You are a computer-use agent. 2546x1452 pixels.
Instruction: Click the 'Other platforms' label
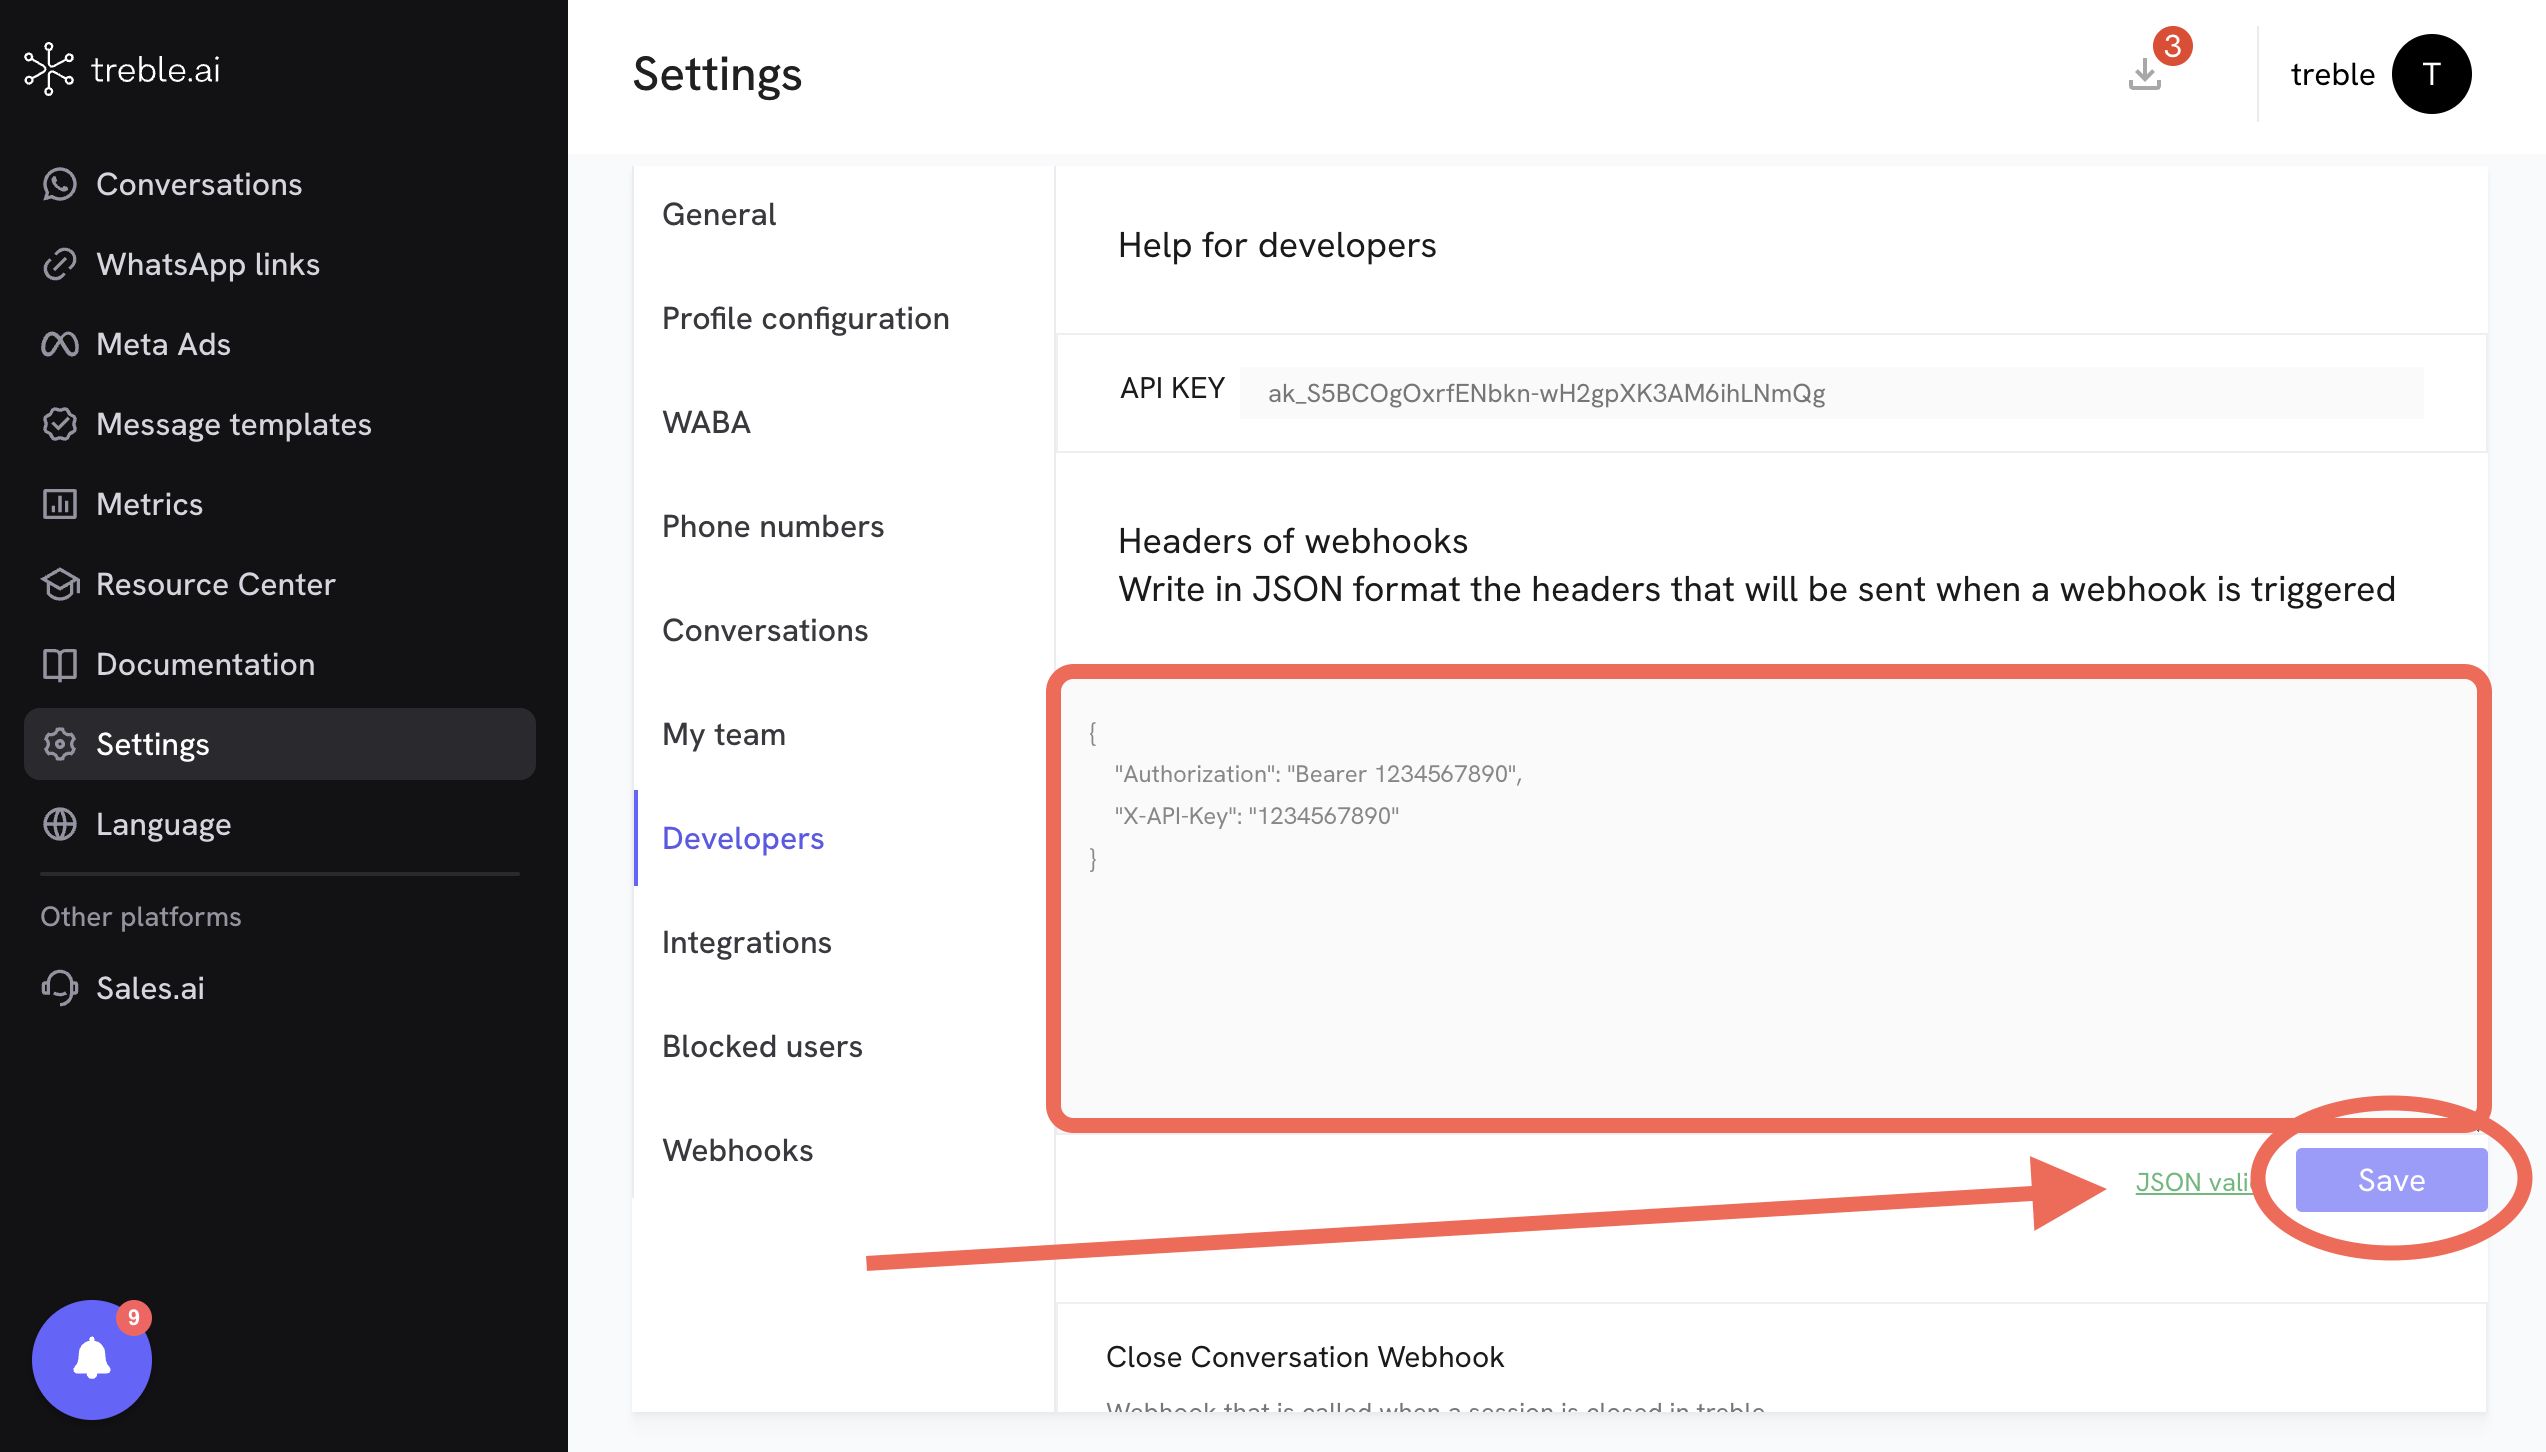click(x=141, y=917)
